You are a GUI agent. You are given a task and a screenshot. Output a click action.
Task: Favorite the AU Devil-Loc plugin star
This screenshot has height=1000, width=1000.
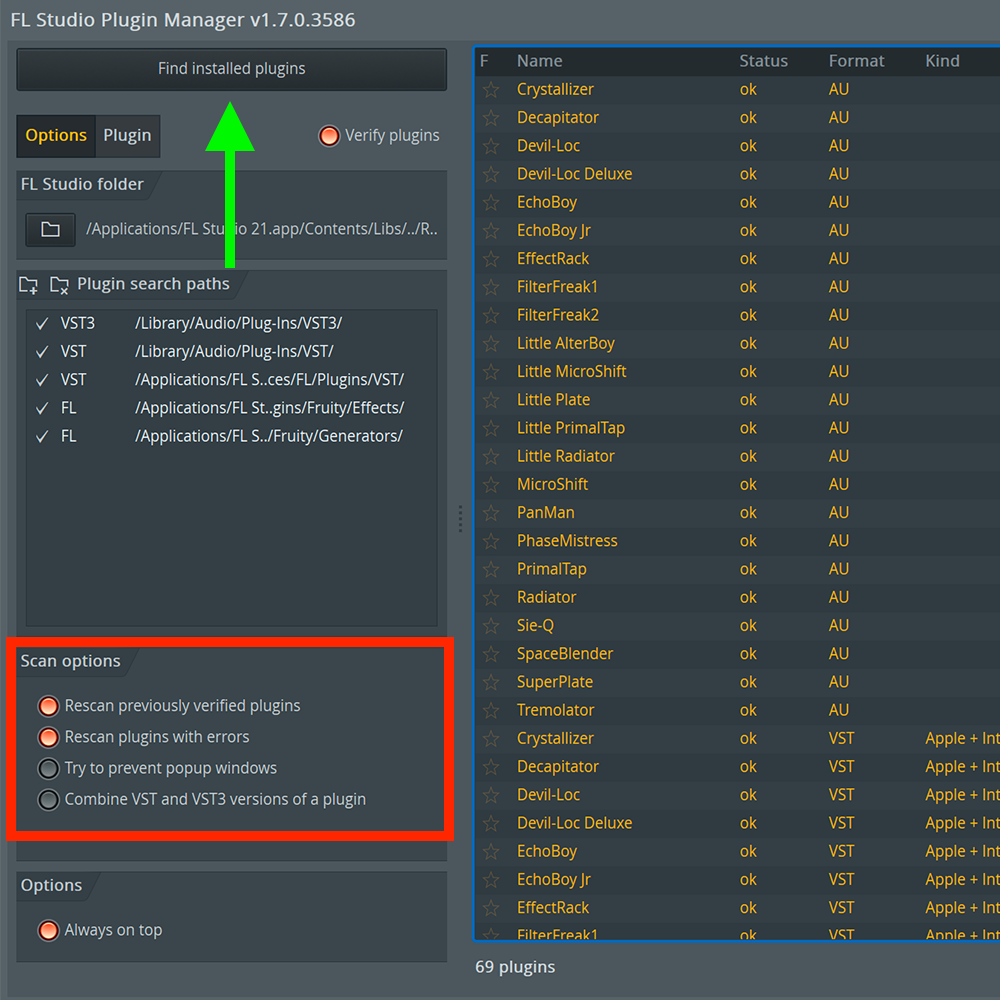click(x=491, y=146)
